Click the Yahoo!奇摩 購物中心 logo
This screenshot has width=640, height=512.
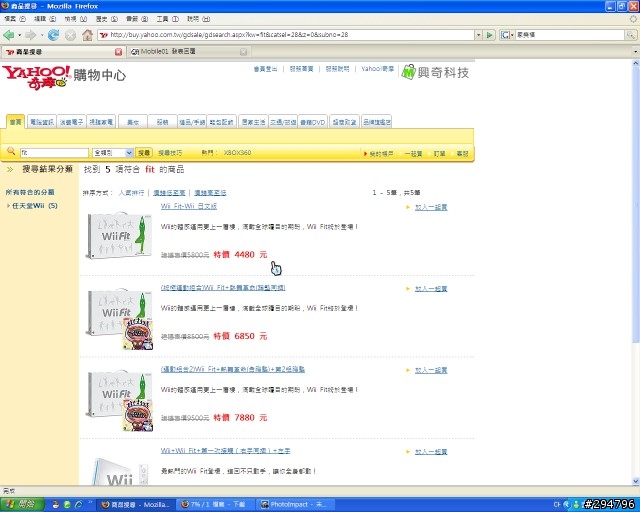[64, 77]
